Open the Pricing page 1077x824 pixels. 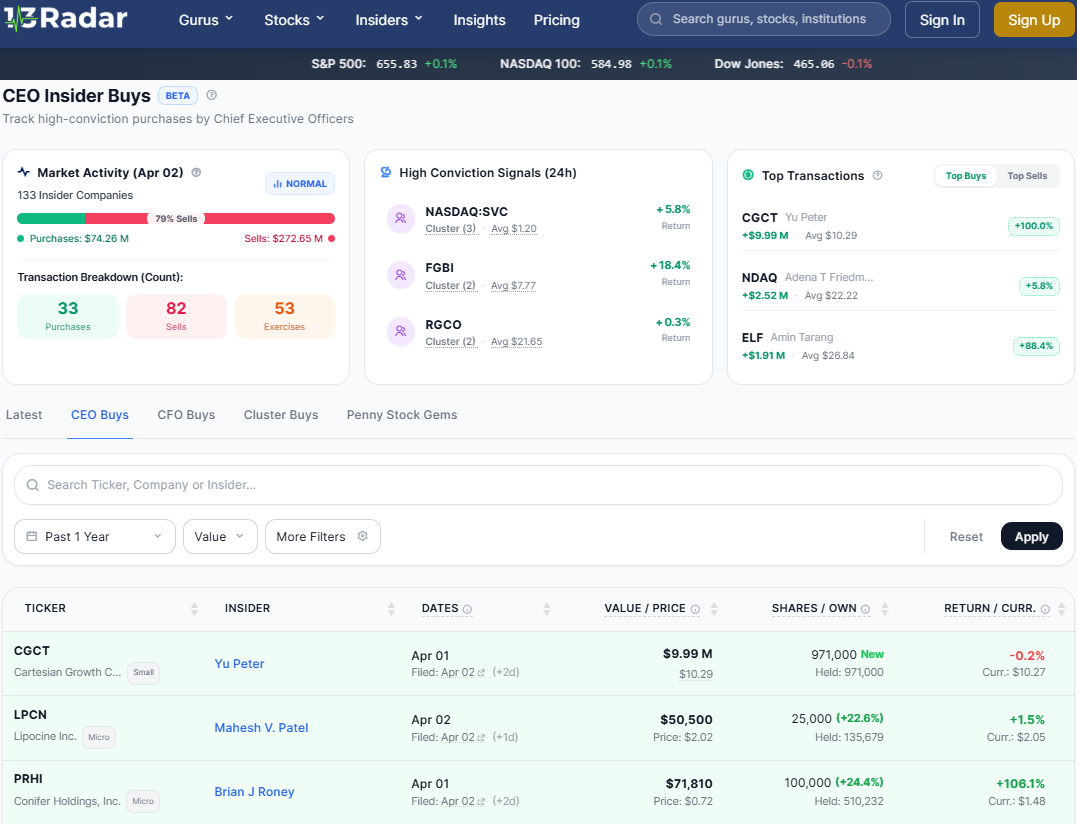point(556,20)
